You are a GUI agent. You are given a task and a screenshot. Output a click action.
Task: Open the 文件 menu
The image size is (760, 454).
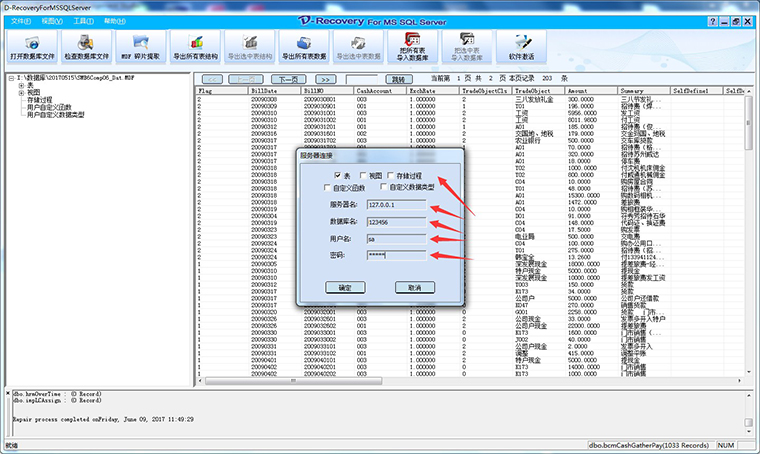[x=21, y=21]
